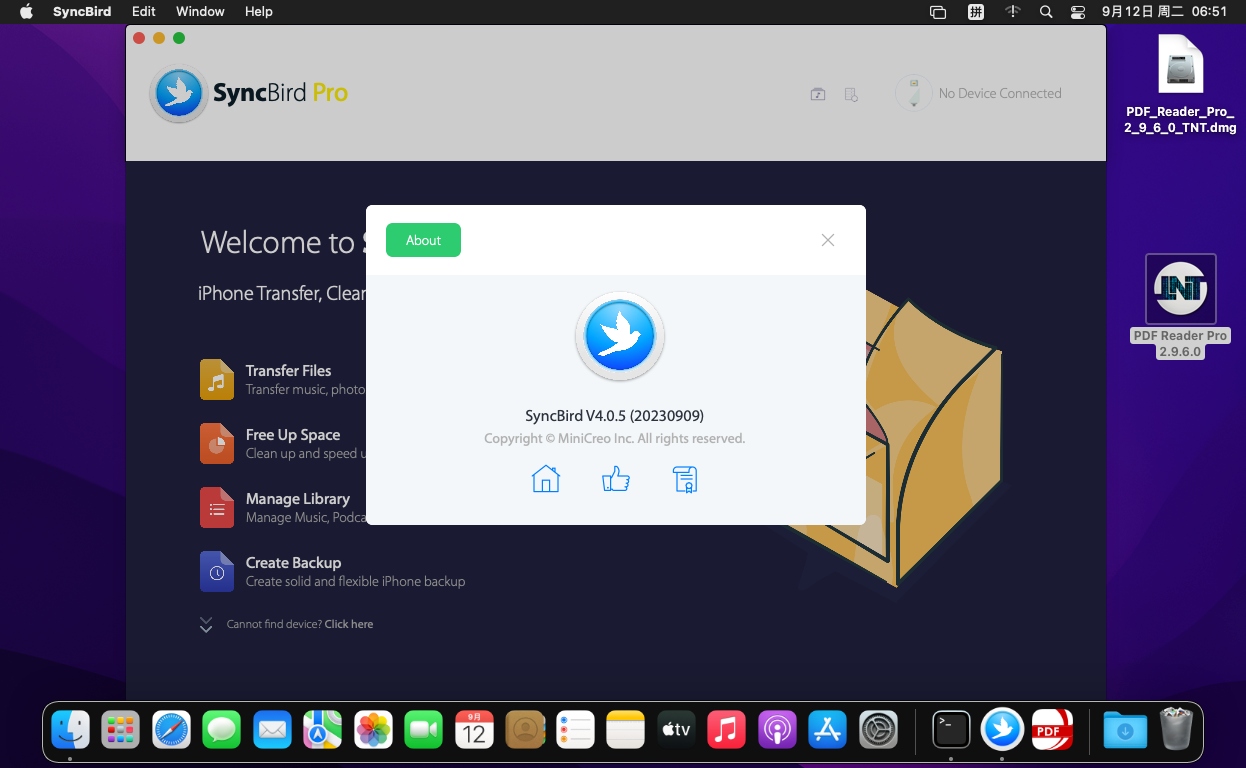Open Control Center from menu bar
The width and height of the screenshot is (1246, 768).
pyautogui.click(x=1078, y=12)
